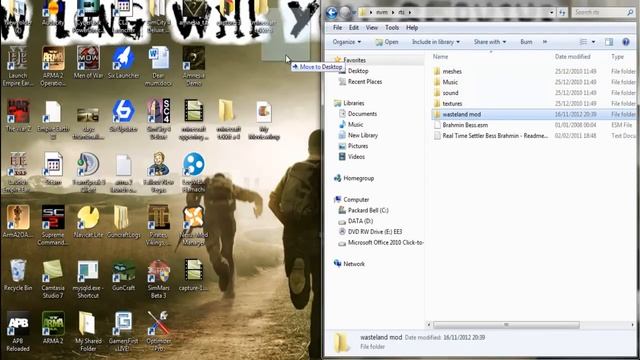Image resolution: width=640 pixels, height=360 pixels.
Task: Open the Help menu
Action: tap(412, 28)
